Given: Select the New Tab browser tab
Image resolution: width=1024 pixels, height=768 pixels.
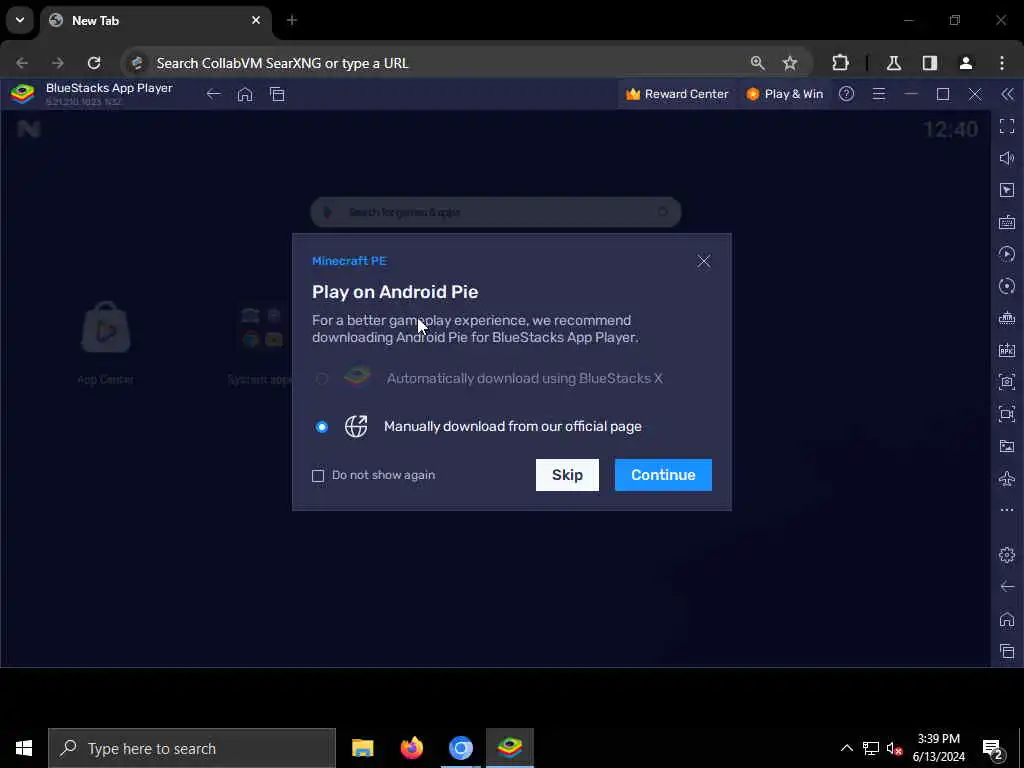Looking at the screenshot, I should 155,21.
